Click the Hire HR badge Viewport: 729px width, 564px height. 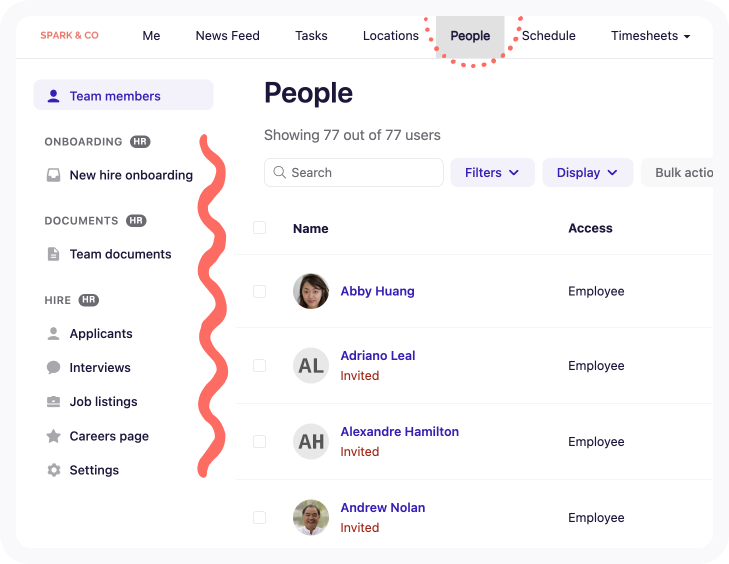(88, 300)
